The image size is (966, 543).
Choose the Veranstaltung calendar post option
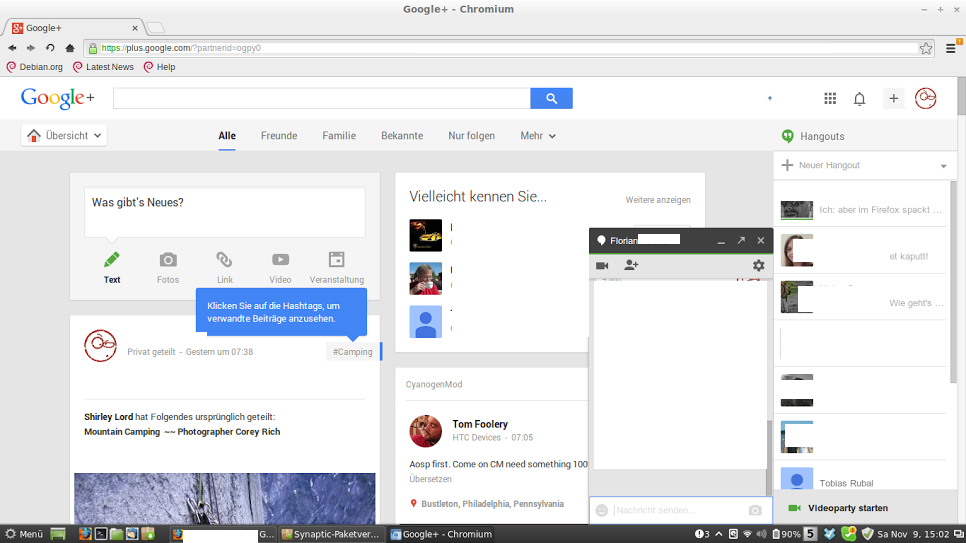[x=336, y=267]
